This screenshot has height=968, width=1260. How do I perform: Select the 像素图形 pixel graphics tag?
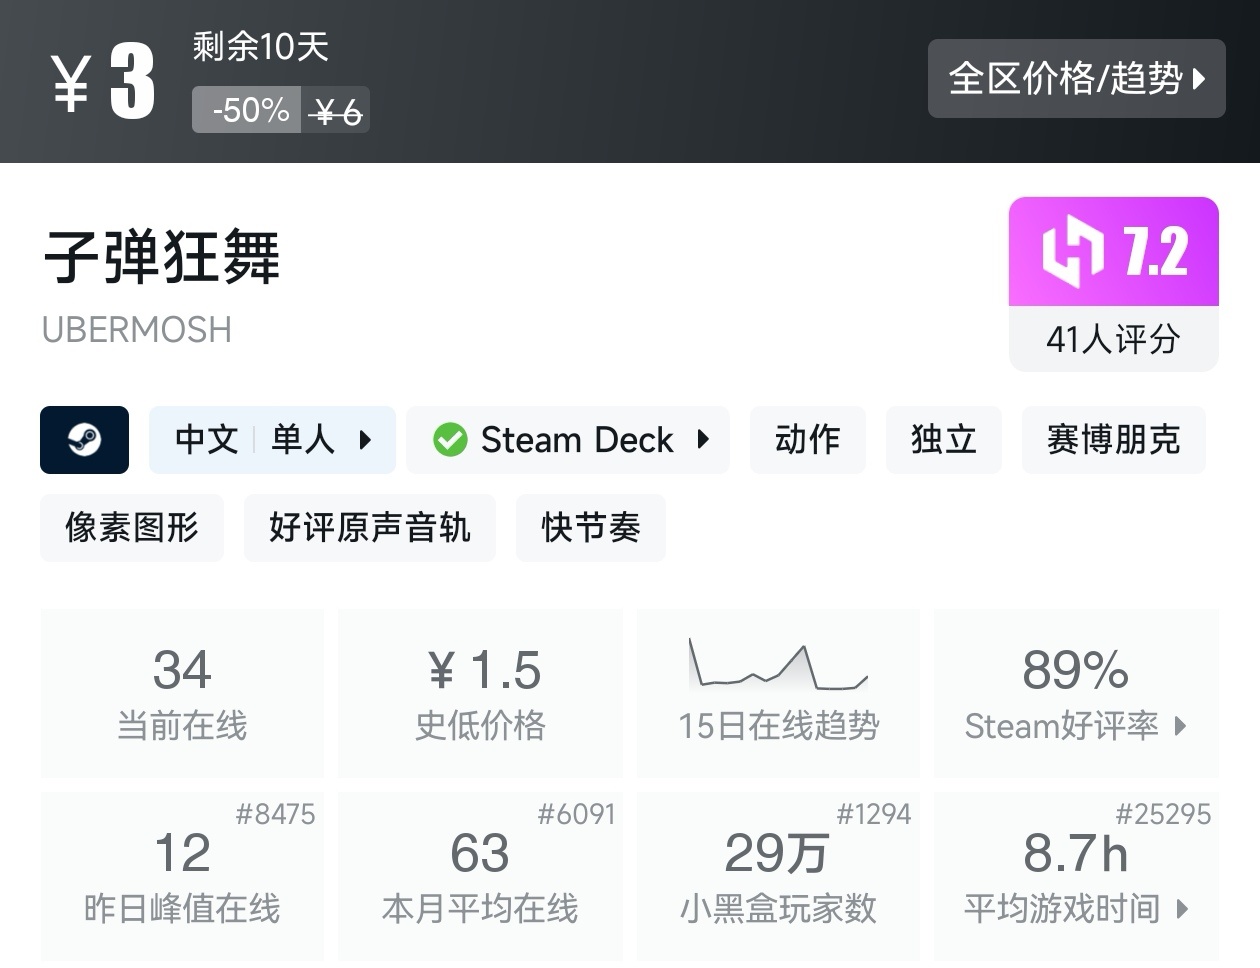click(132, 527)
